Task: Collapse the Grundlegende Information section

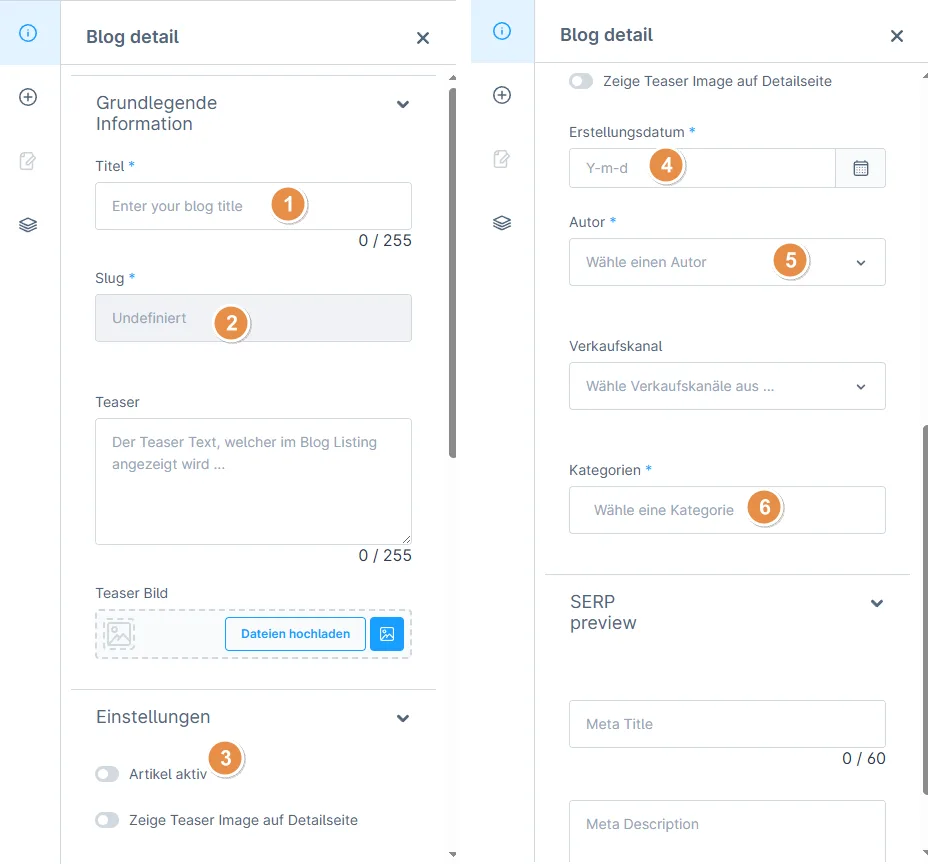Action: pos(402,105)
